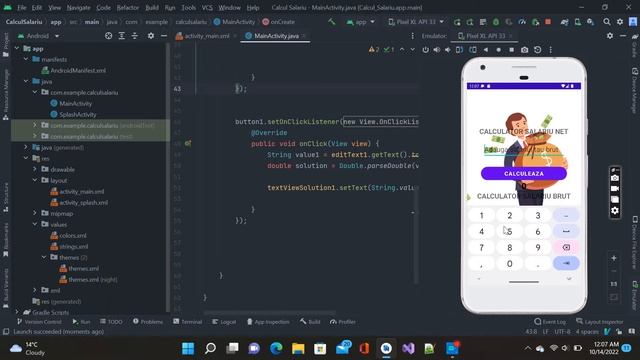
Task: Open the Profiler from the main toolbar gauge icon
Action: (x=522, y=22)
